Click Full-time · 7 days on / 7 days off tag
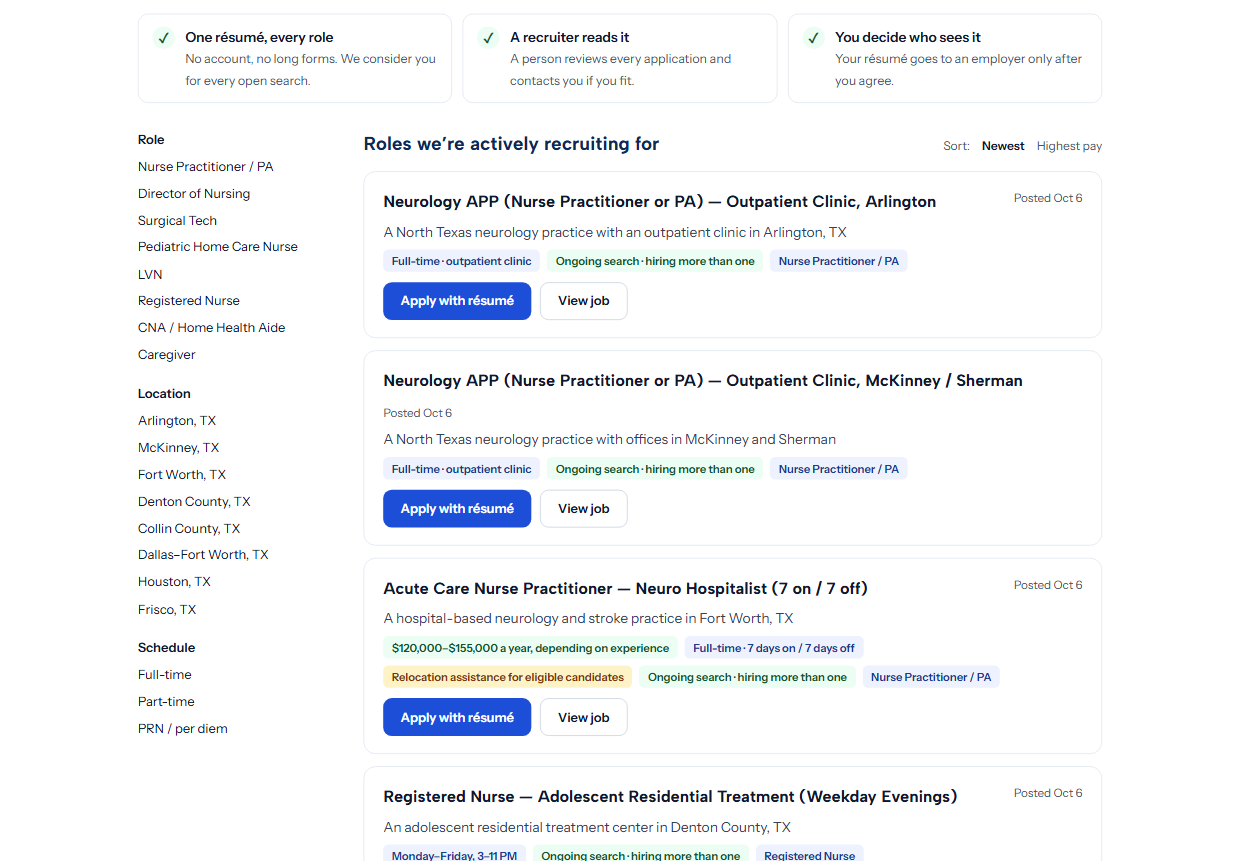Viewport: 1240px width, 861px height. coord(774,648)
